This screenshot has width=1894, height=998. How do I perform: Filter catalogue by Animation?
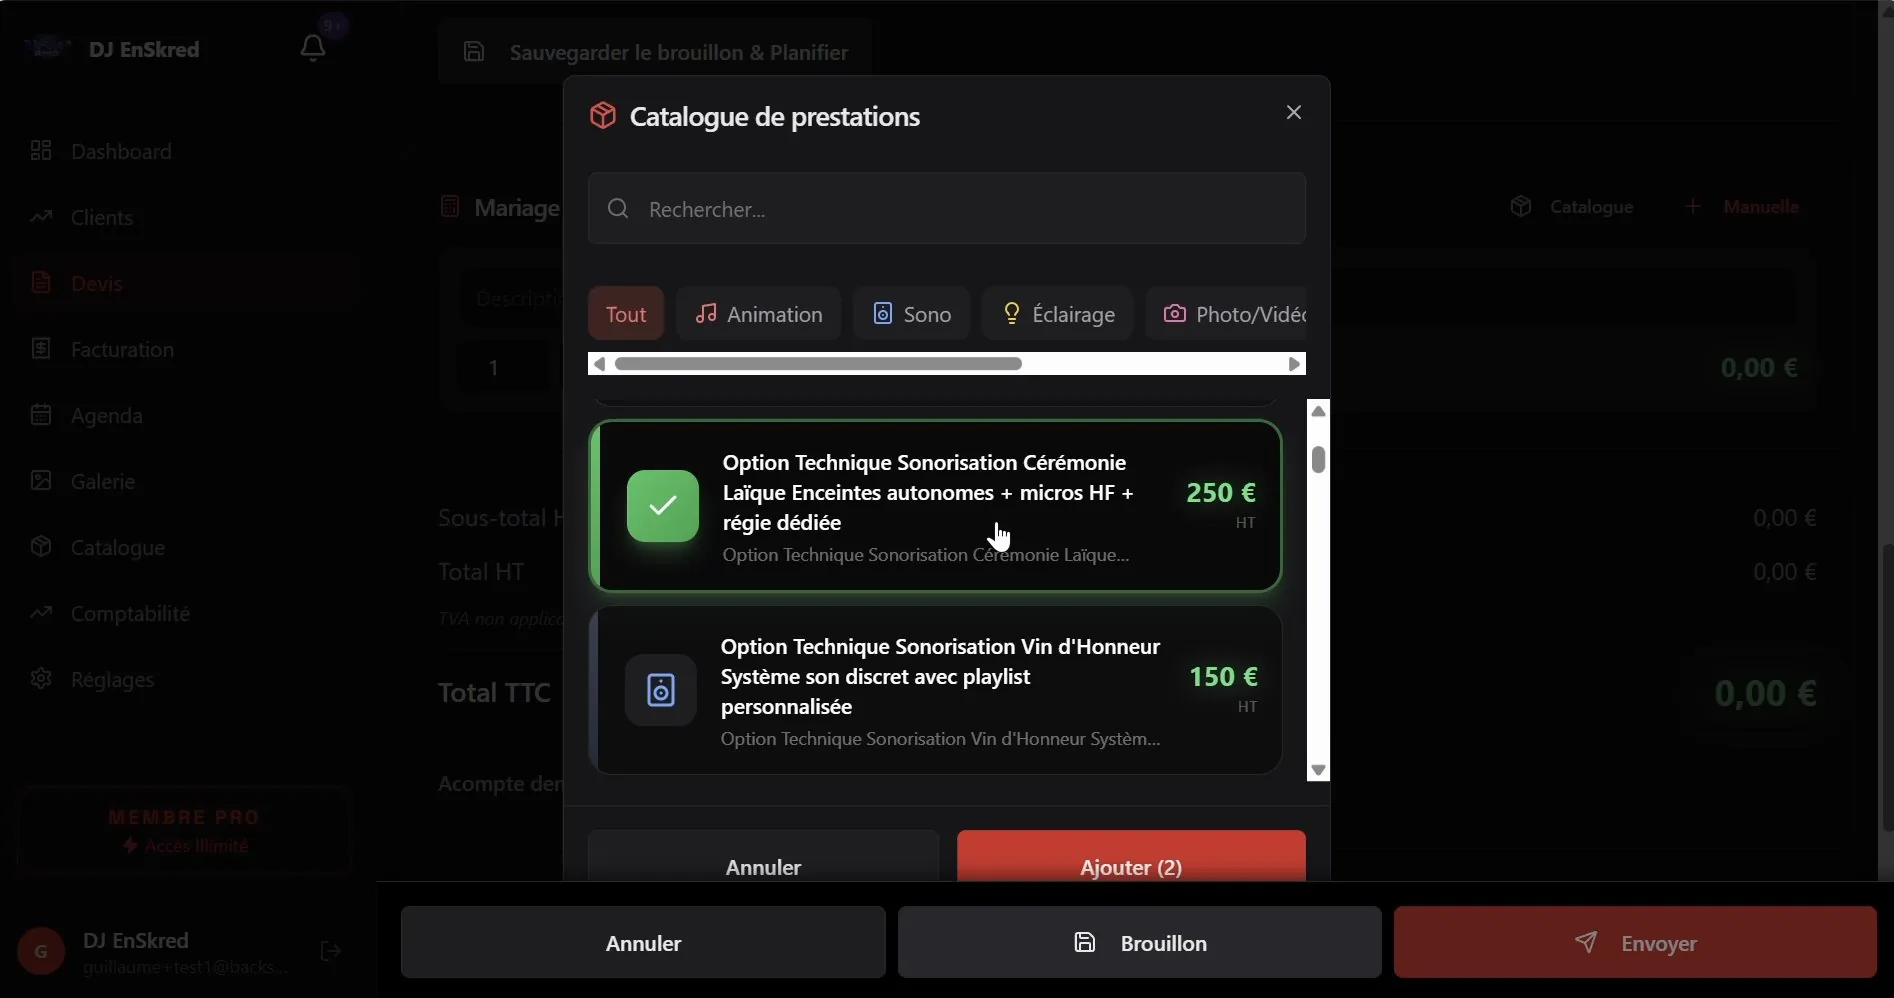point(759,314)
